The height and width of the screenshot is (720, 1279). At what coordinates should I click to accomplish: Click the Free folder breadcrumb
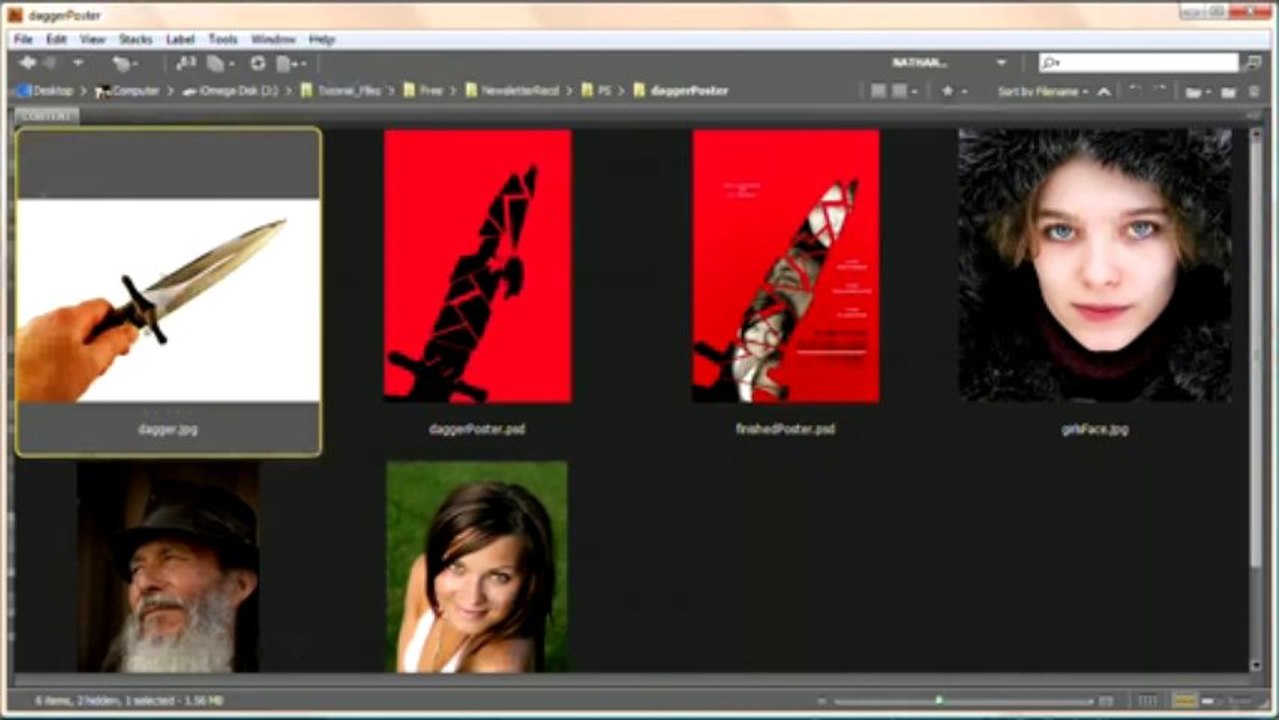(x=423, y=90)
